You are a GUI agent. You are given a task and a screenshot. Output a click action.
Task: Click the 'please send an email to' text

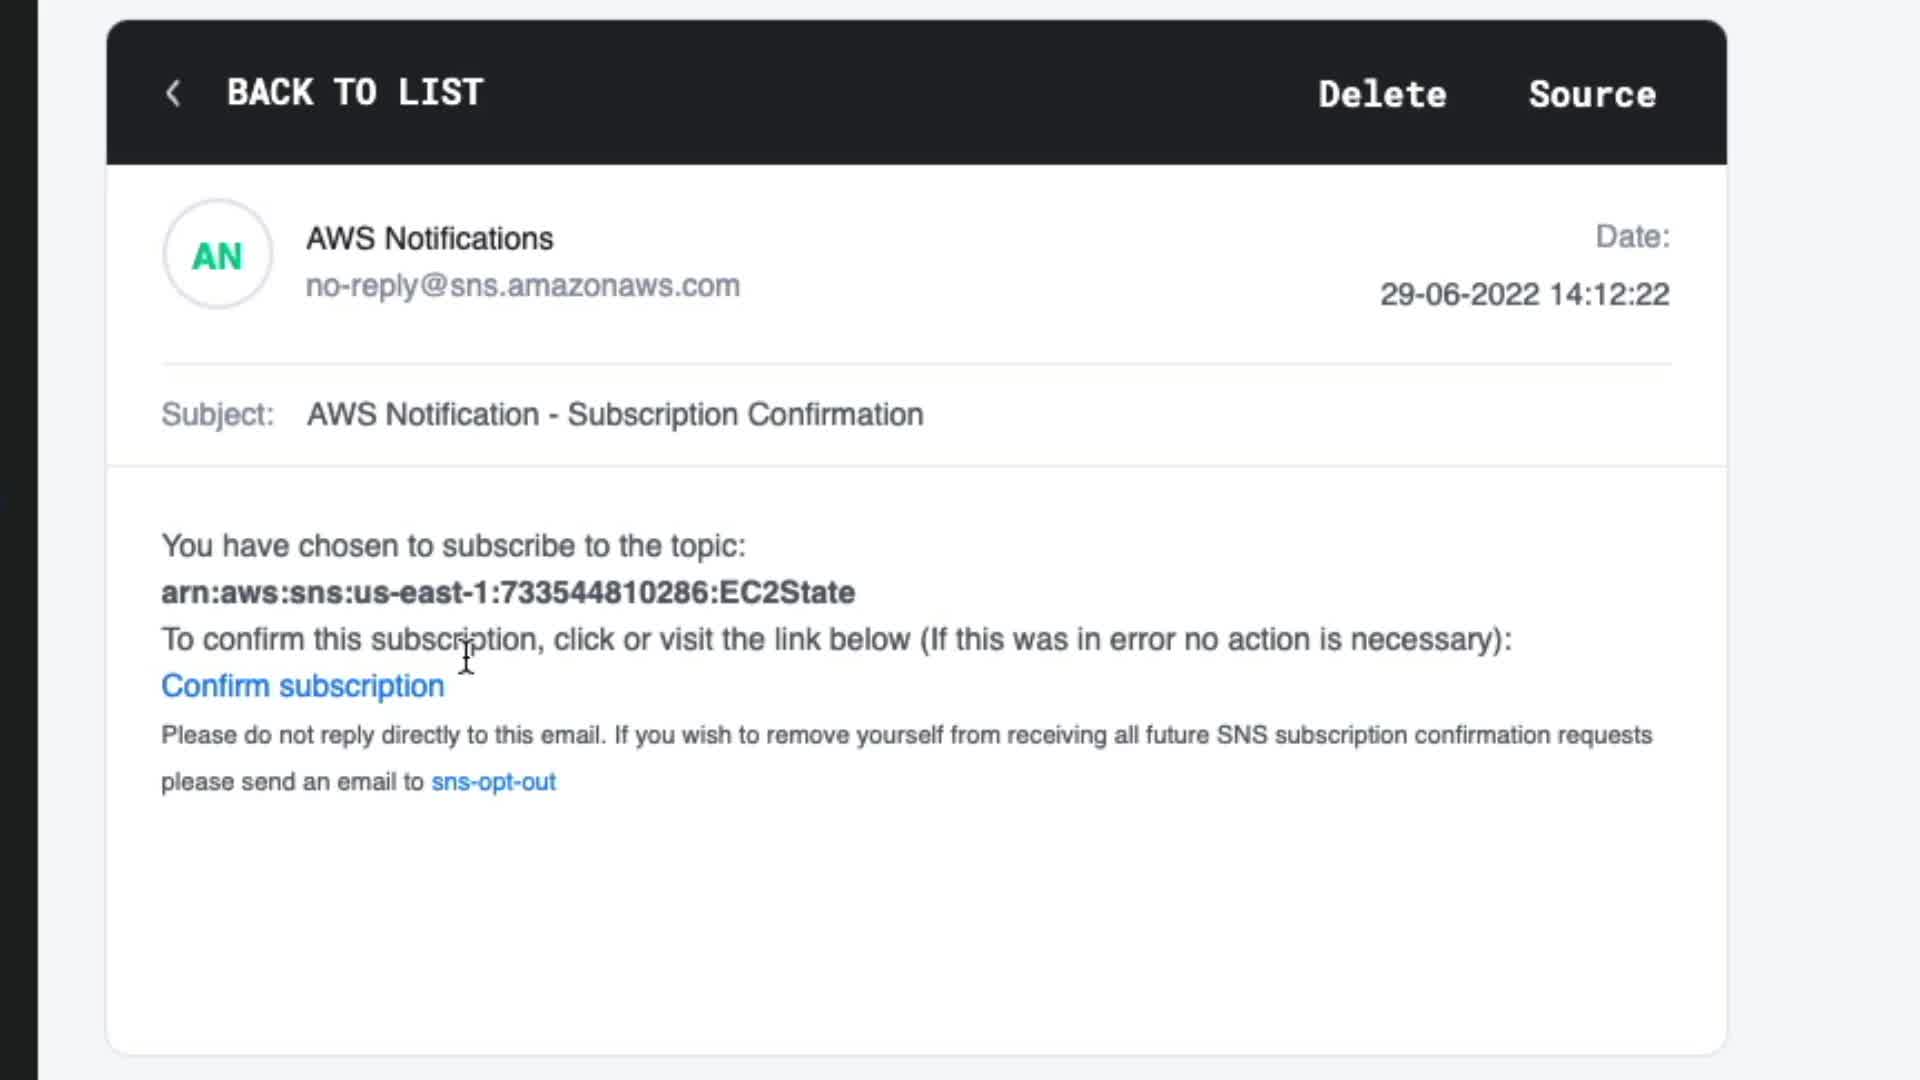click(x=293, y=782)
